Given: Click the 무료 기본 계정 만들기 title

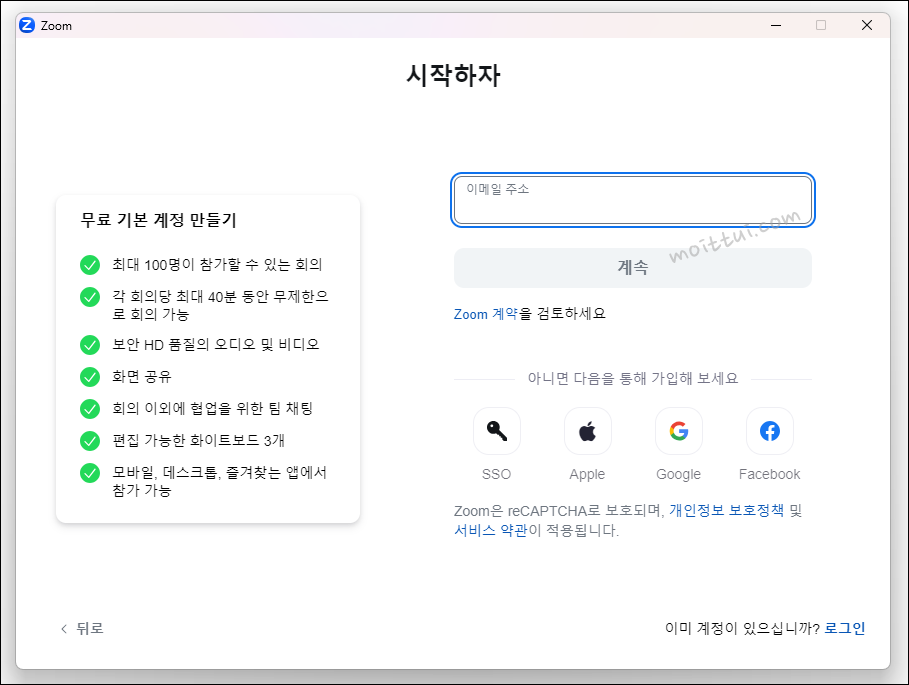Looking at the screenshot, I should pyautogui.click(x=158, y=220).
